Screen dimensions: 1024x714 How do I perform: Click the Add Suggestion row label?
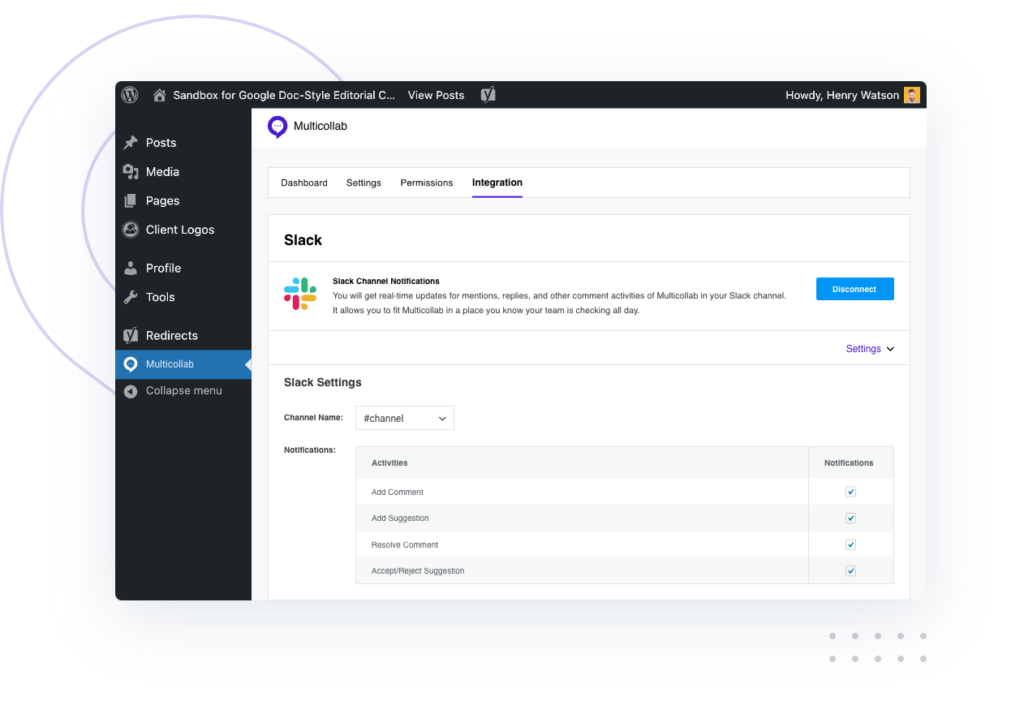[x=400, y=519]
